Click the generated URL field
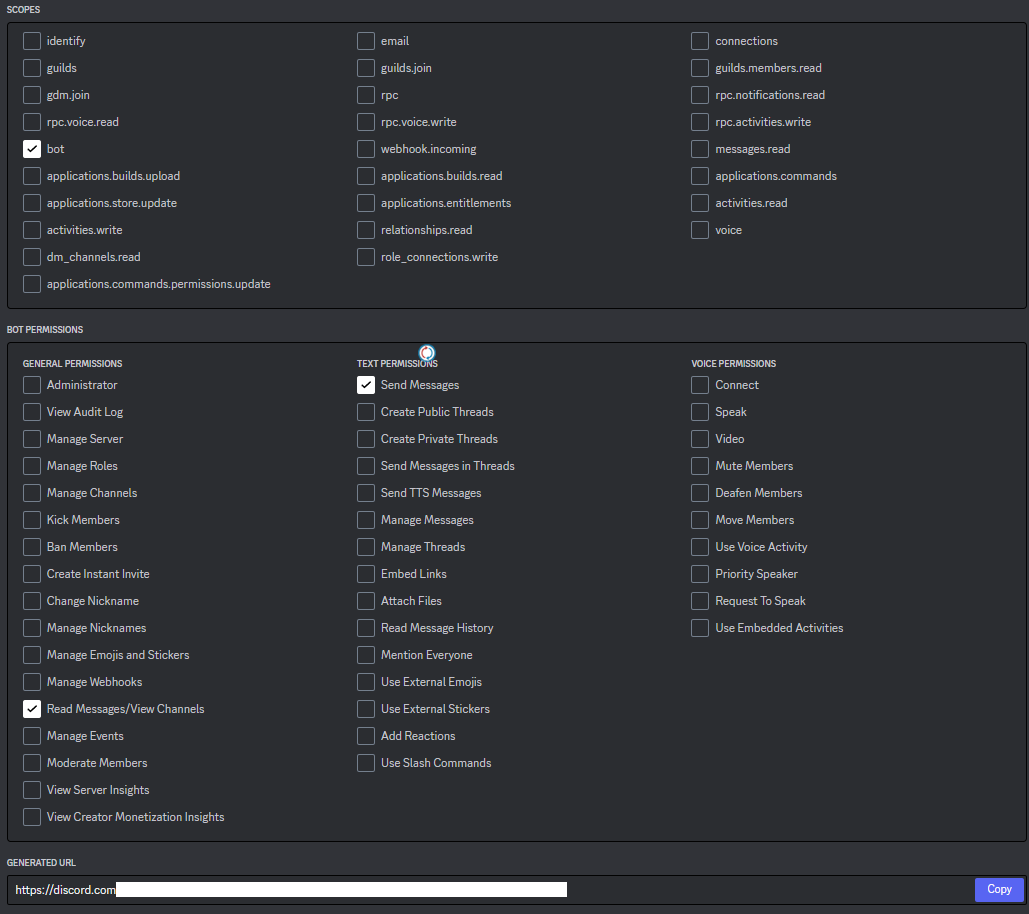The width and height of the screenshot is (1029, 914). point(490,890)
